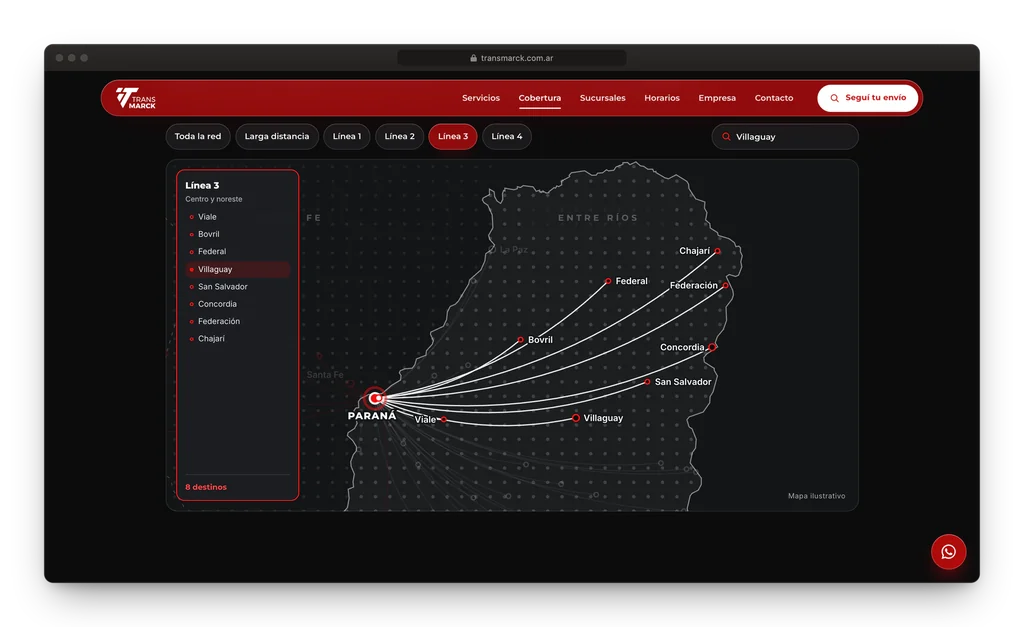Click the PARANÁ label on the map

pyautogui.click(x=372, y=416)
